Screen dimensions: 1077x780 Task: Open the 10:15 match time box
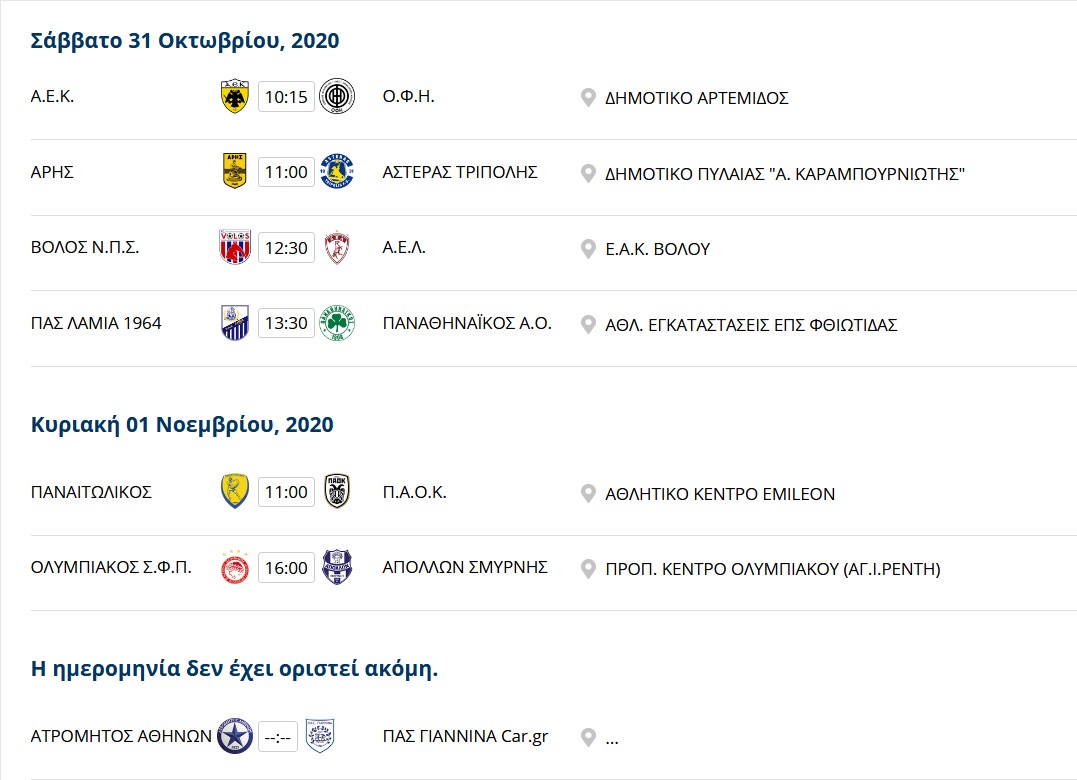point(286,97)
